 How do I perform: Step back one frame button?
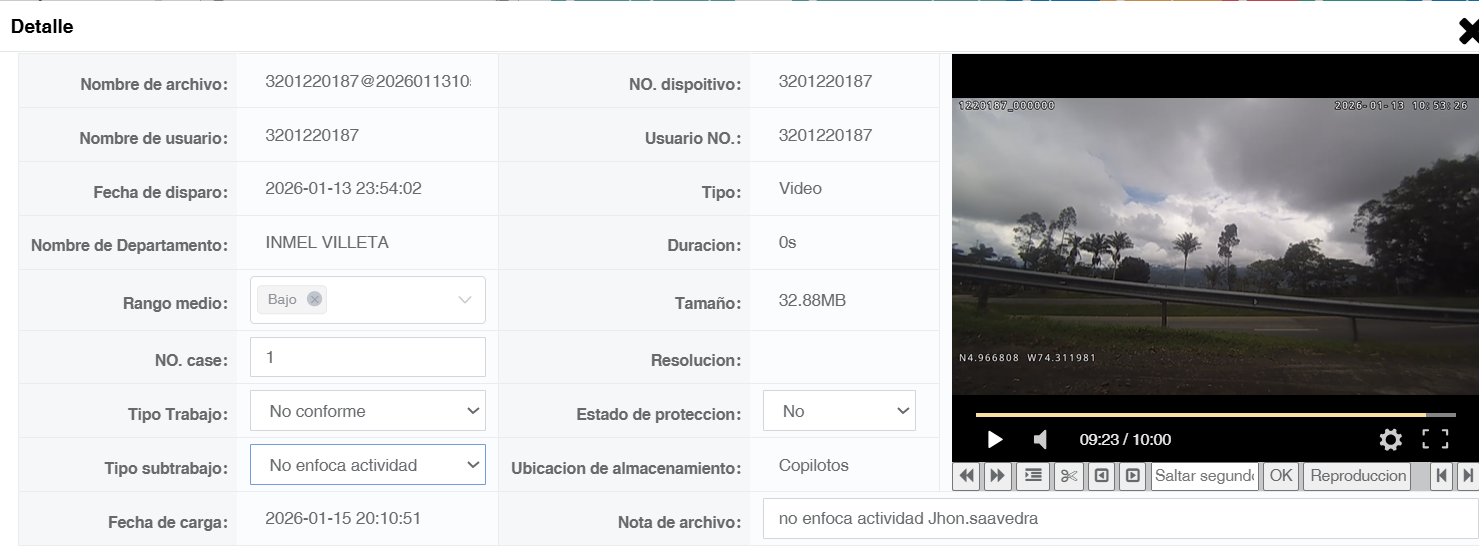[x=1101, y=476]
